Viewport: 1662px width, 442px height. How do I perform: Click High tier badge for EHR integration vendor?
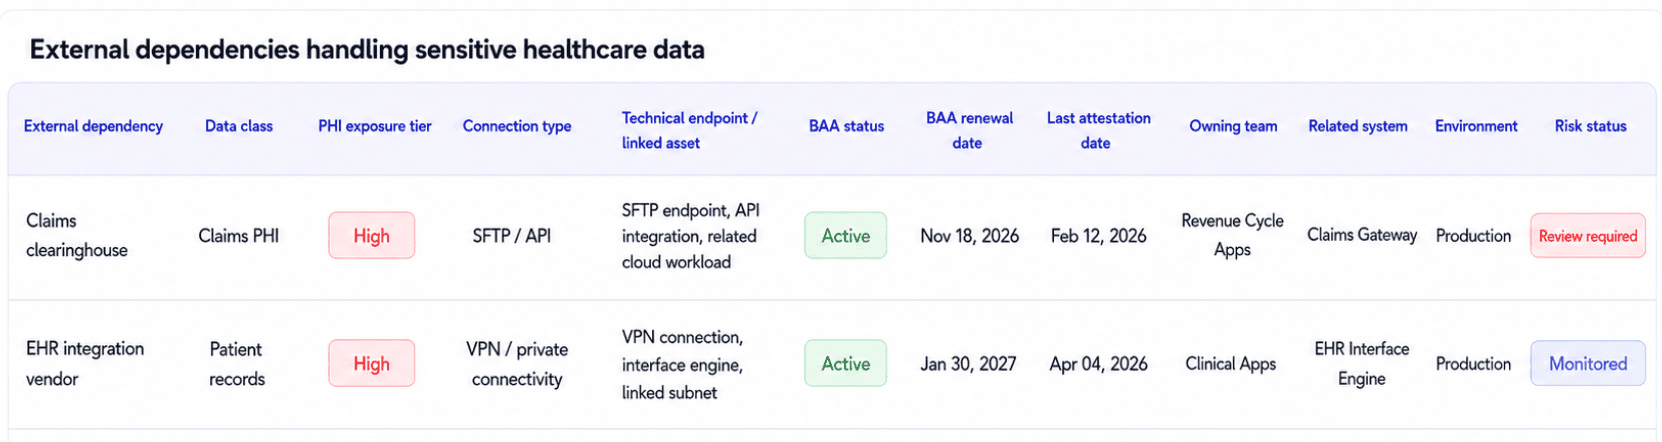(x=371, y=364)
